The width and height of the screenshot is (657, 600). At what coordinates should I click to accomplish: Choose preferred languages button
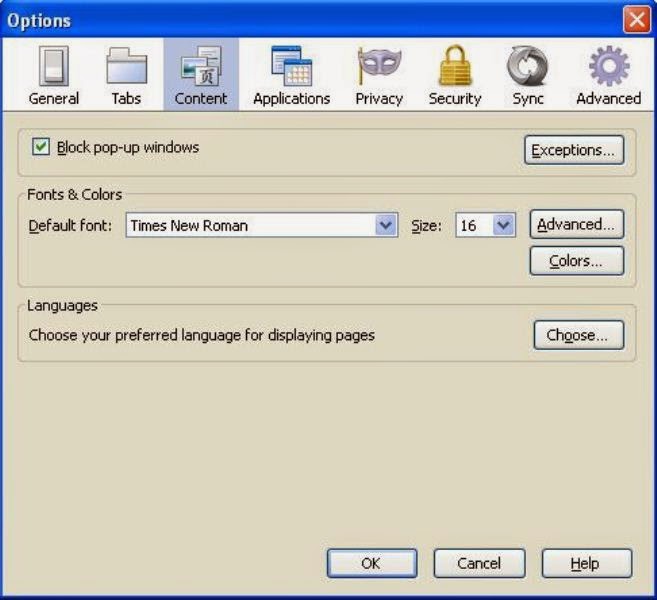(x=579, y=335)
